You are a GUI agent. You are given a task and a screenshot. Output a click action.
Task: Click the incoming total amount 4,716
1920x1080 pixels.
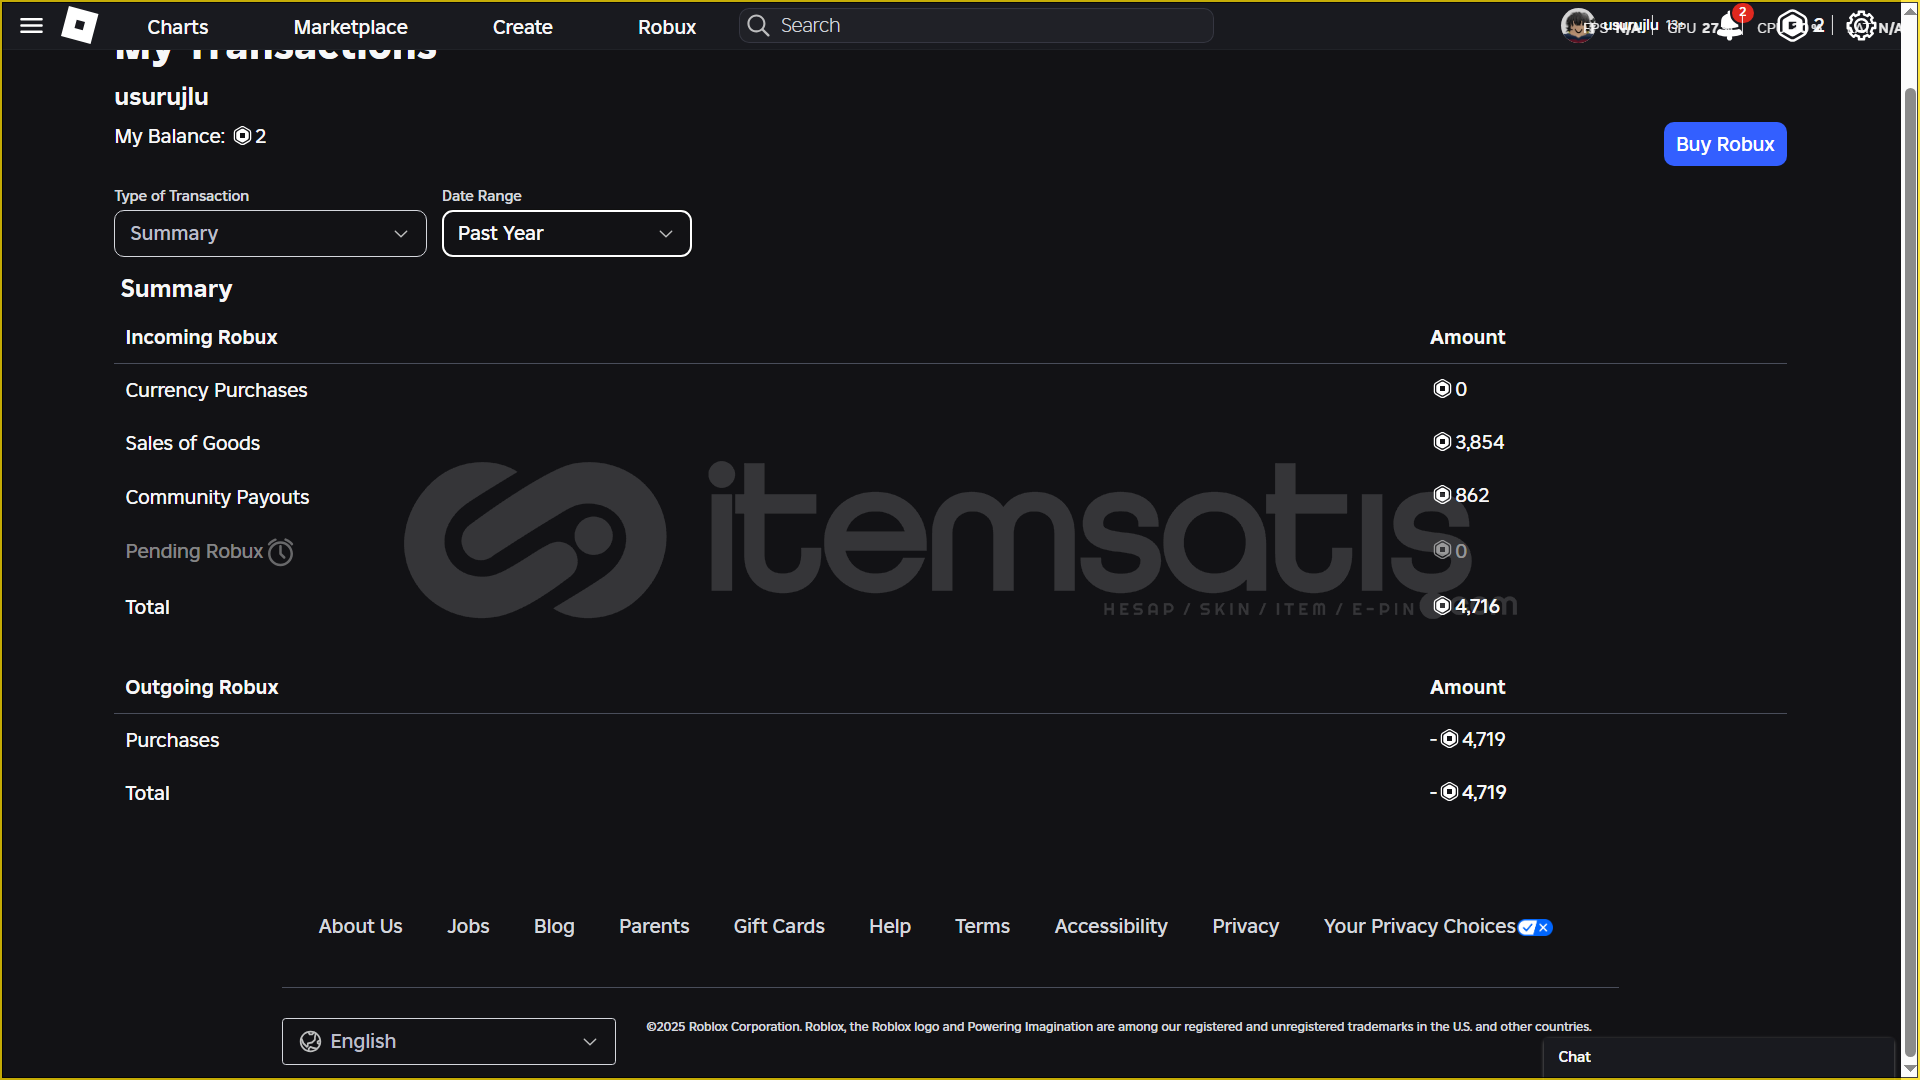tap(1477, 607)
